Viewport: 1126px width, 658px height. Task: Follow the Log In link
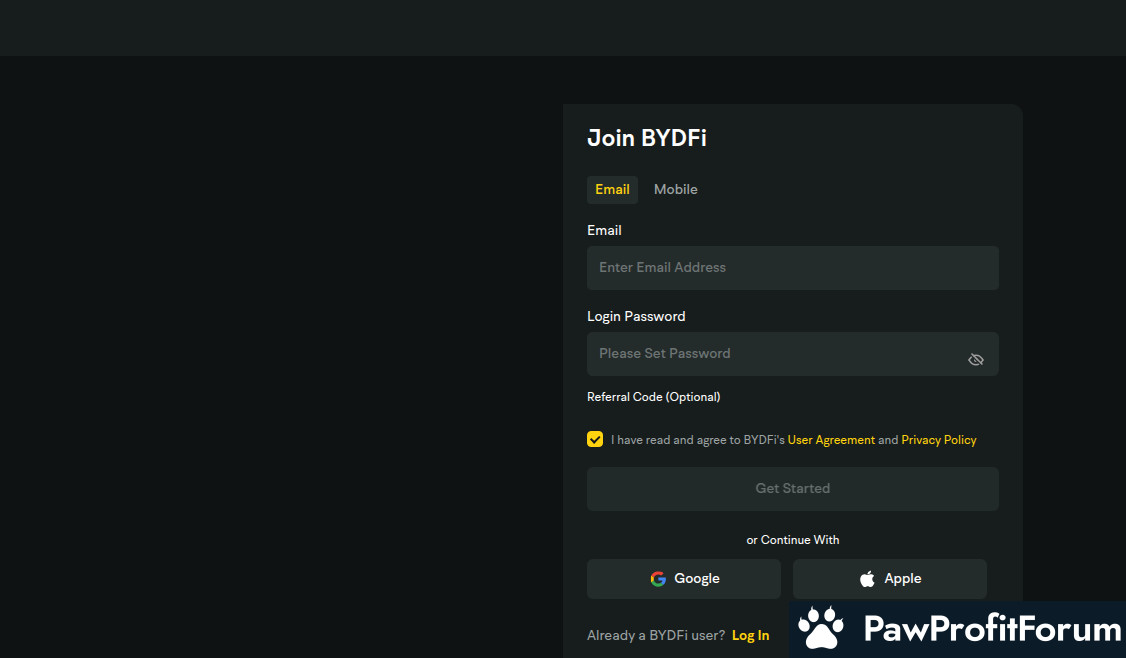click(x=750, y=635)
